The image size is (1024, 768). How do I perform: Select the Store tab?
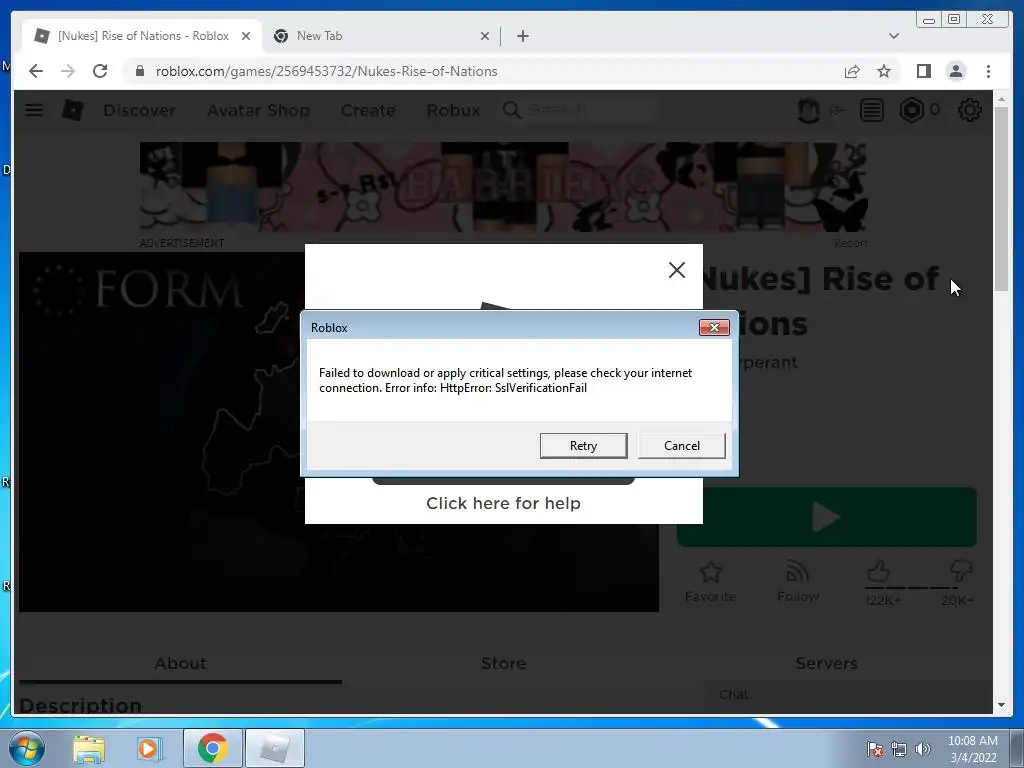(503, 663)
